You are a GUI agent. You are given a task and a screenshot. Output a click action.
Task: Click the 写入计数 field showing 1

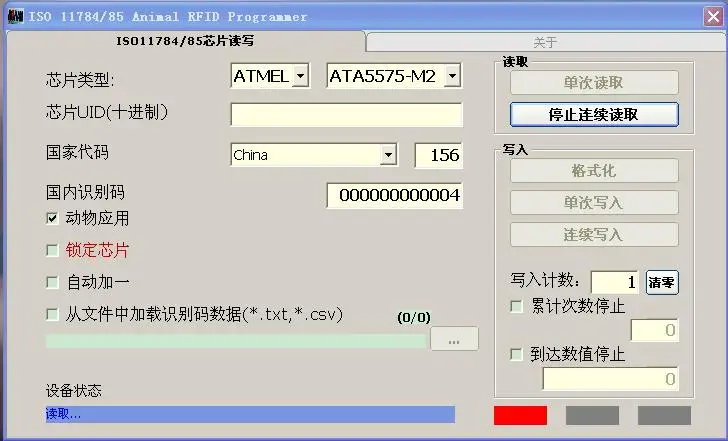614,282
